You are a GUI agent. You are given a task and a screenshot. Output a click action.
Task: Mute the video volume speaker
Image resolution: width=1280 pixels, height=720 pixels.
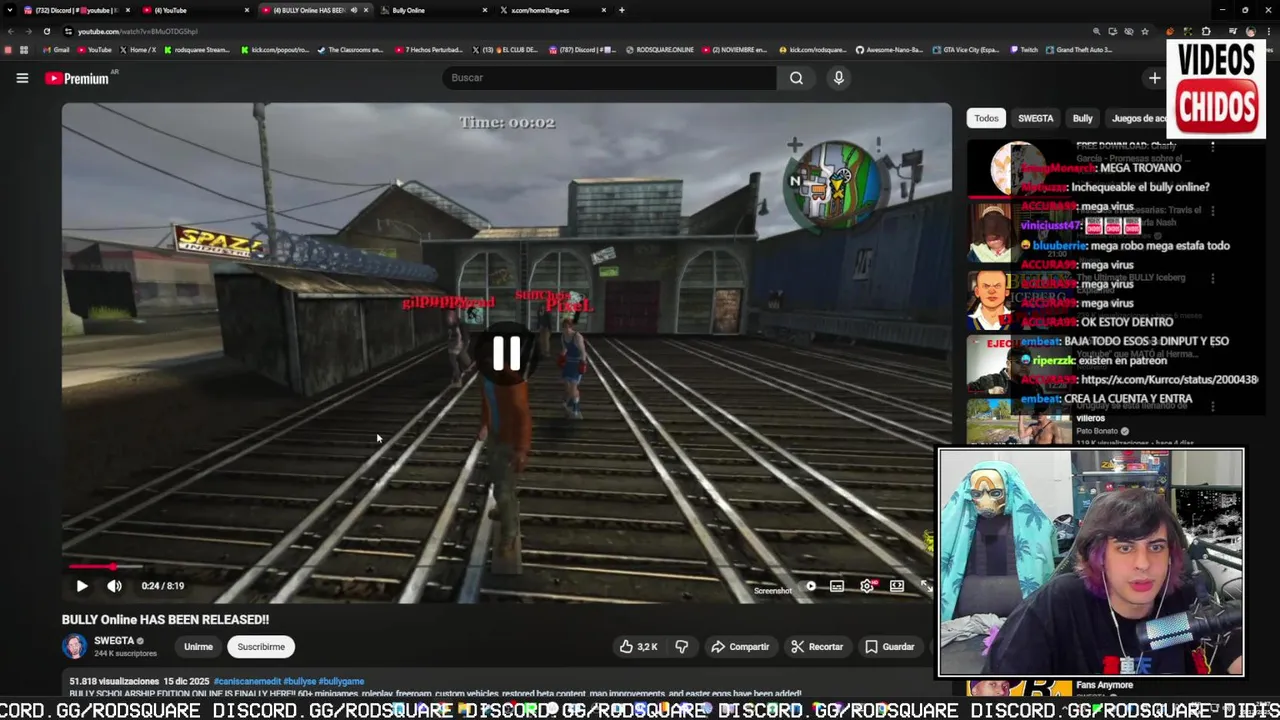click(114, 586)
